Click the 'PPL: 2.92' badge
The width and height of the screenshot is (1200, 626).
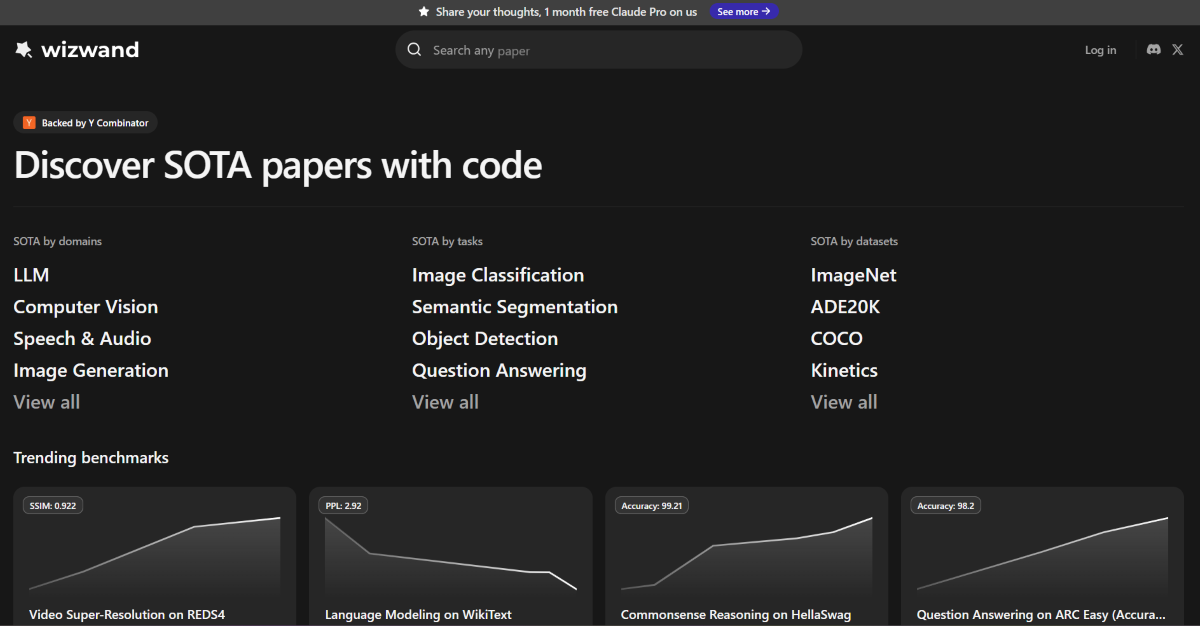click(x=343, y=506)
